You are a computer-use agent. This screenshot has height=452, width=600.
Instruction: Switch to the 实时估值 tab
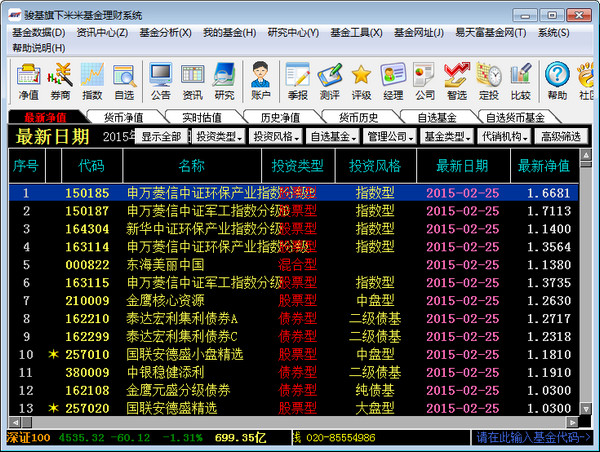pyautogui.click(x=202, y=117)
